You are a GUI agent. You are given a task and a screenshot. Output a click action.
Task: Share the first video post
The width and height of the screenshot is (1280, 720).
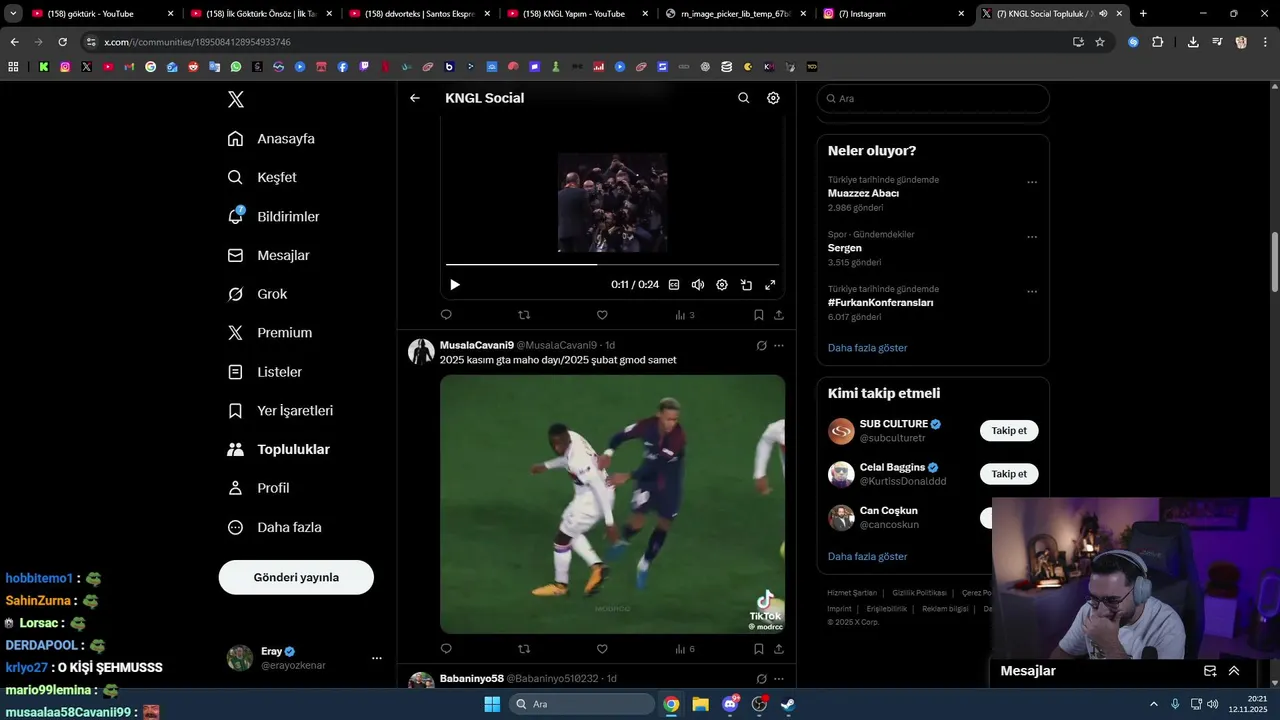pyautogui.click(x=779, y=315)
